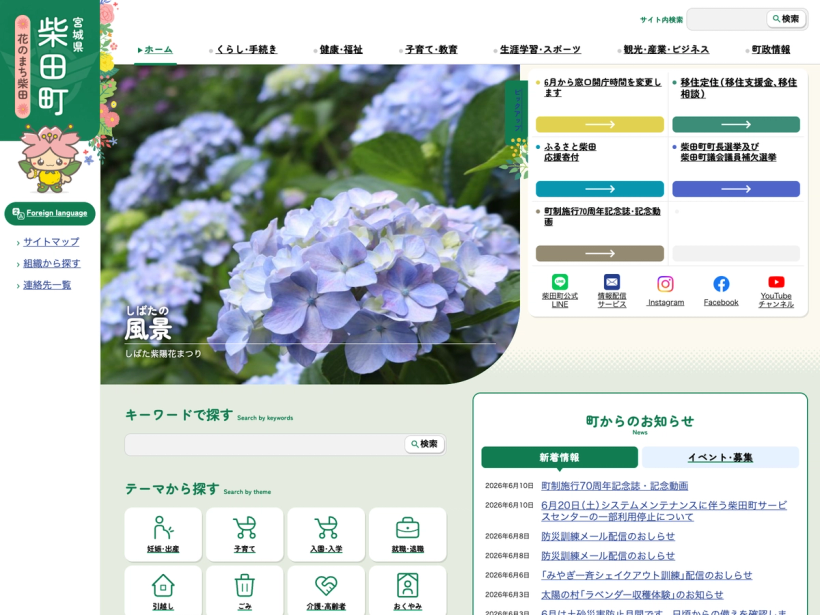820x615 pixels.
Task: Open 6月から窓口開庁時間を変更します link
Action: [602, 87]
